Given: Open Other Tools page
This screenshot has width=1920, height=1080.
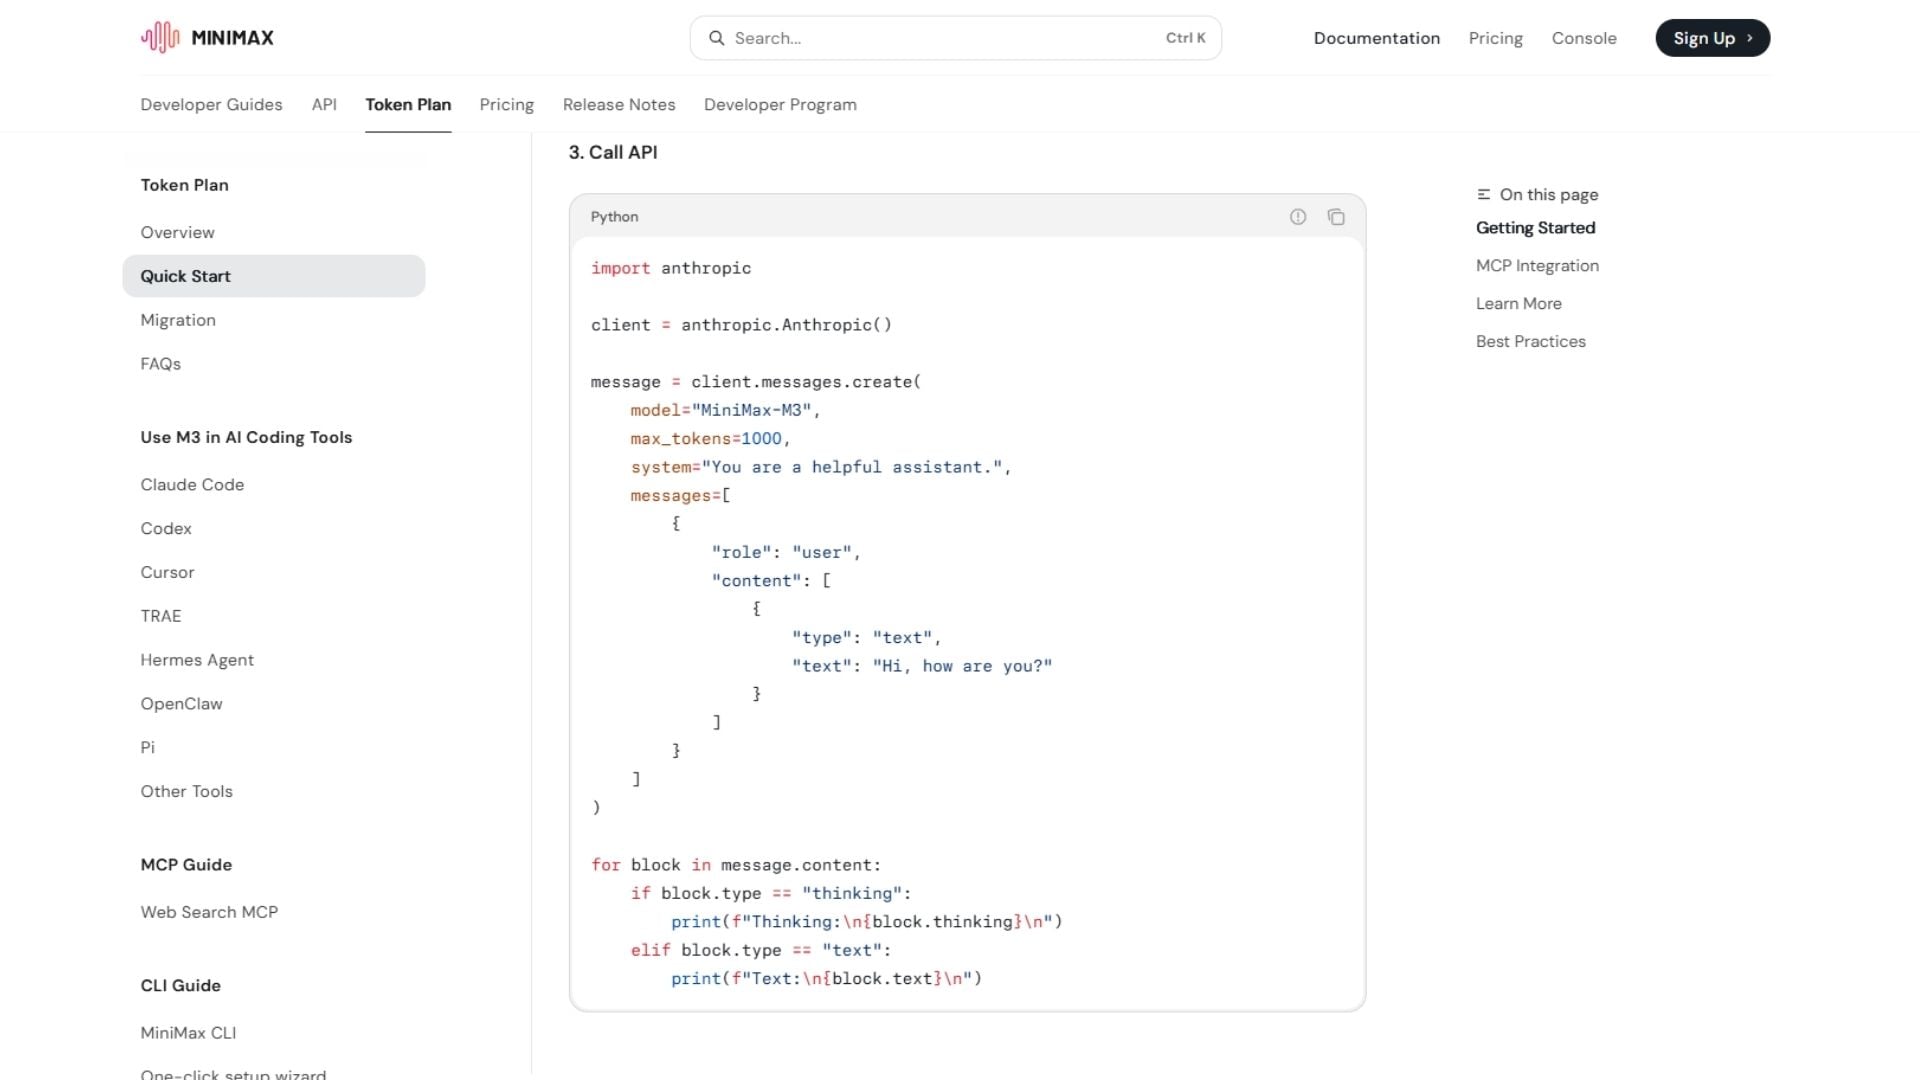Looking at the screenshot, I should (x=186, y=792).
